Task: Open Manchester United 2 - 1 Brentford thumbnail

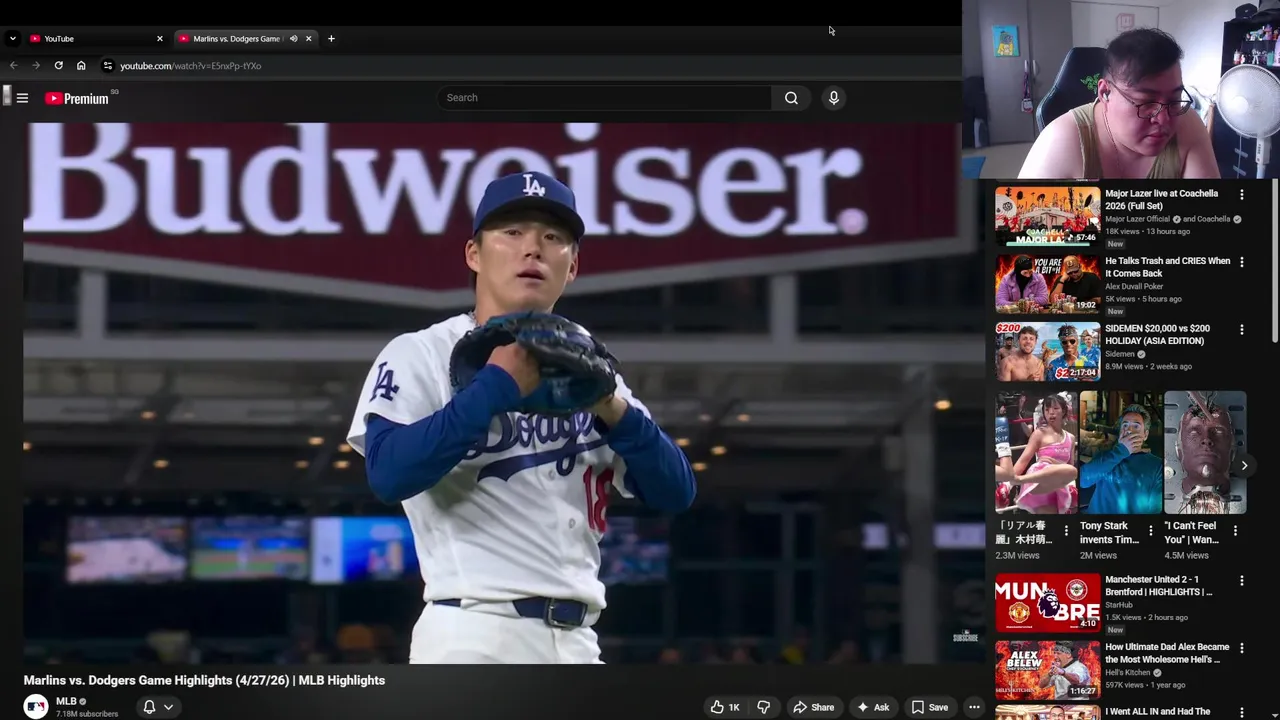Action: tap(1047, 602)
